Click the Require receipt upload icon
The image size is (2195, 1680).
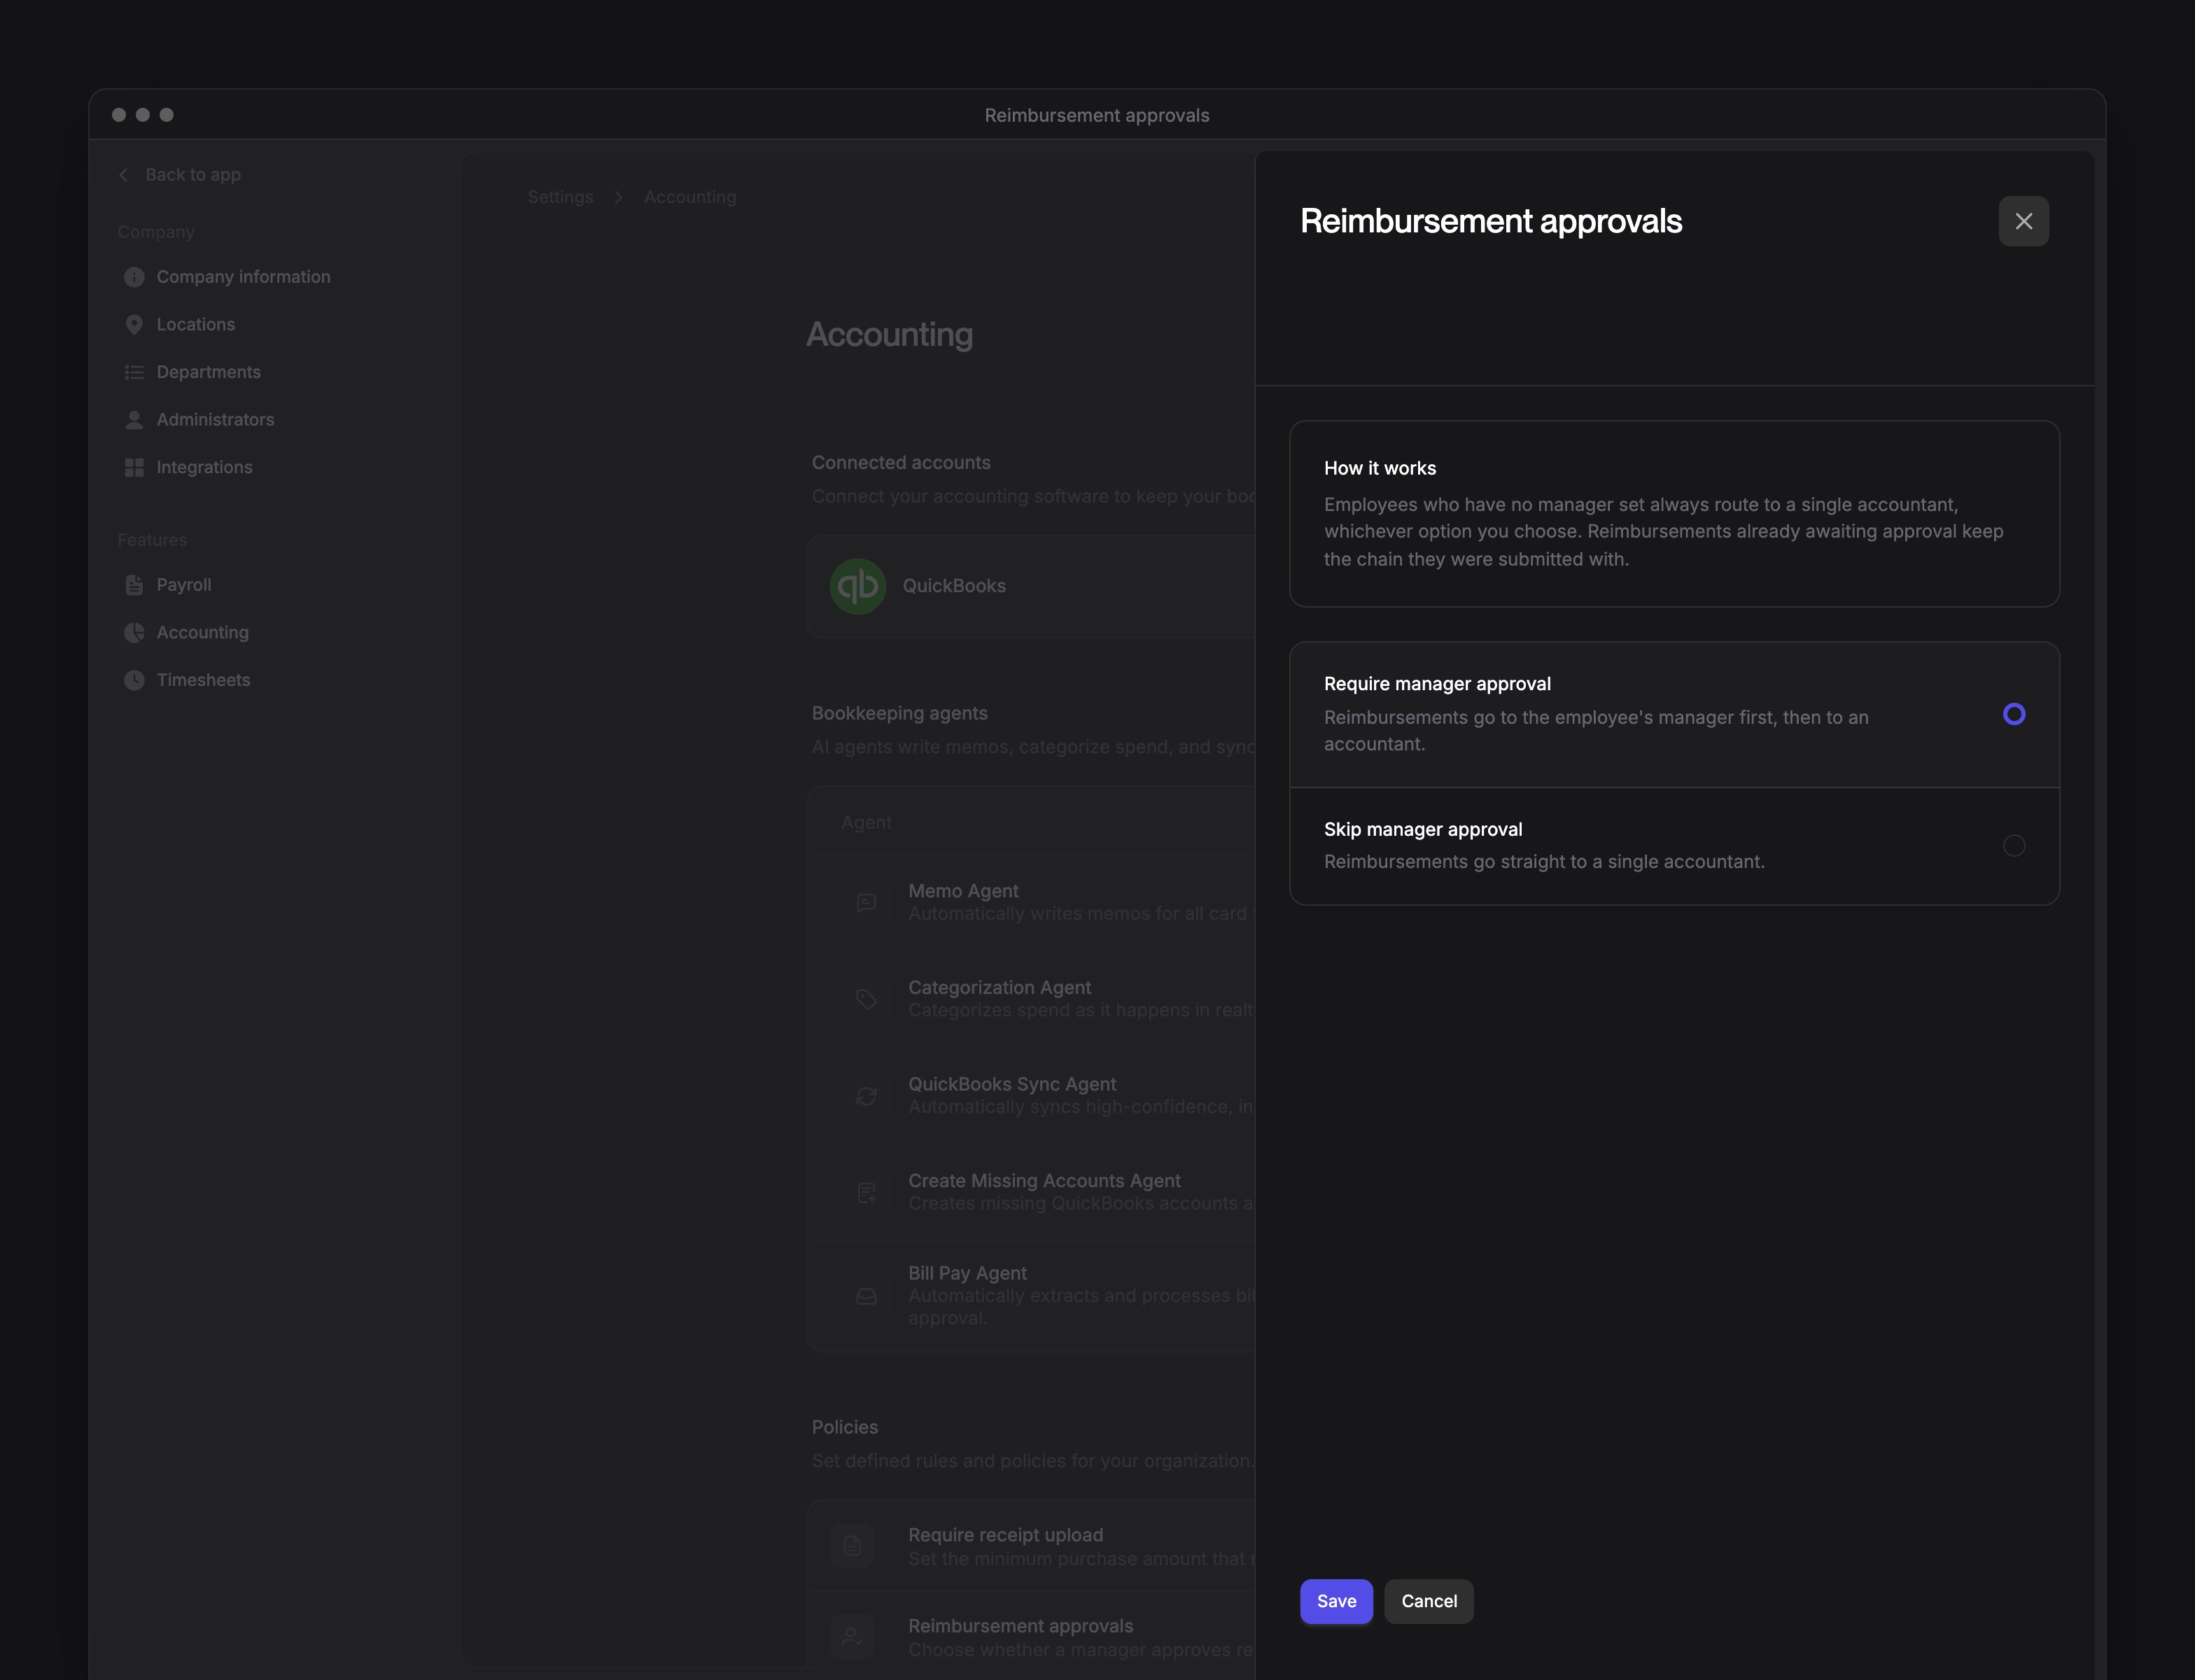coord(852,1546)
